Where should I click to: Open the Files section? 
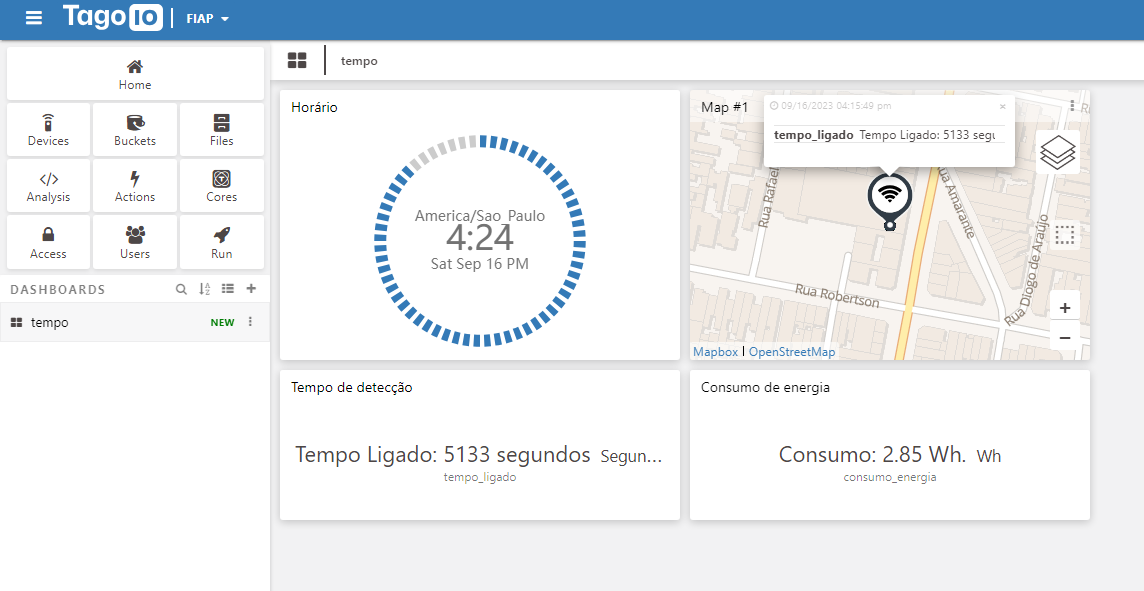221,129
